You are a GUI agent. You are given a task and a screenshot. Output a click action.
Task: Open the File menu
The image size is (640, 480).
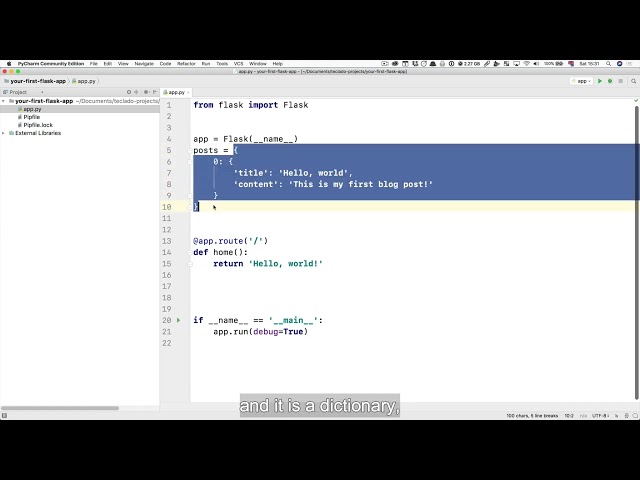pyautogui.click(x=93, y=64)
